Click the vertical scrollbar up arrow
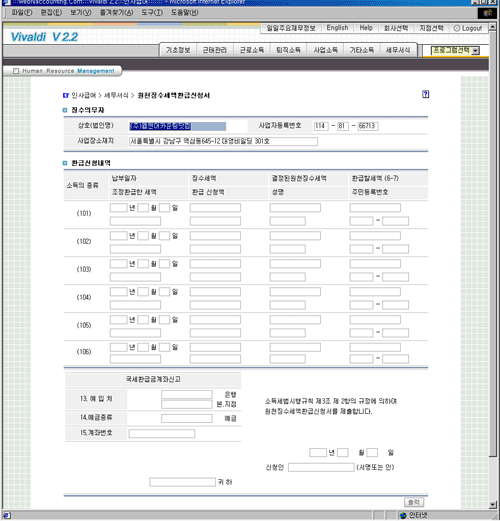Screen dimensions: 500x521 point(493,27)
